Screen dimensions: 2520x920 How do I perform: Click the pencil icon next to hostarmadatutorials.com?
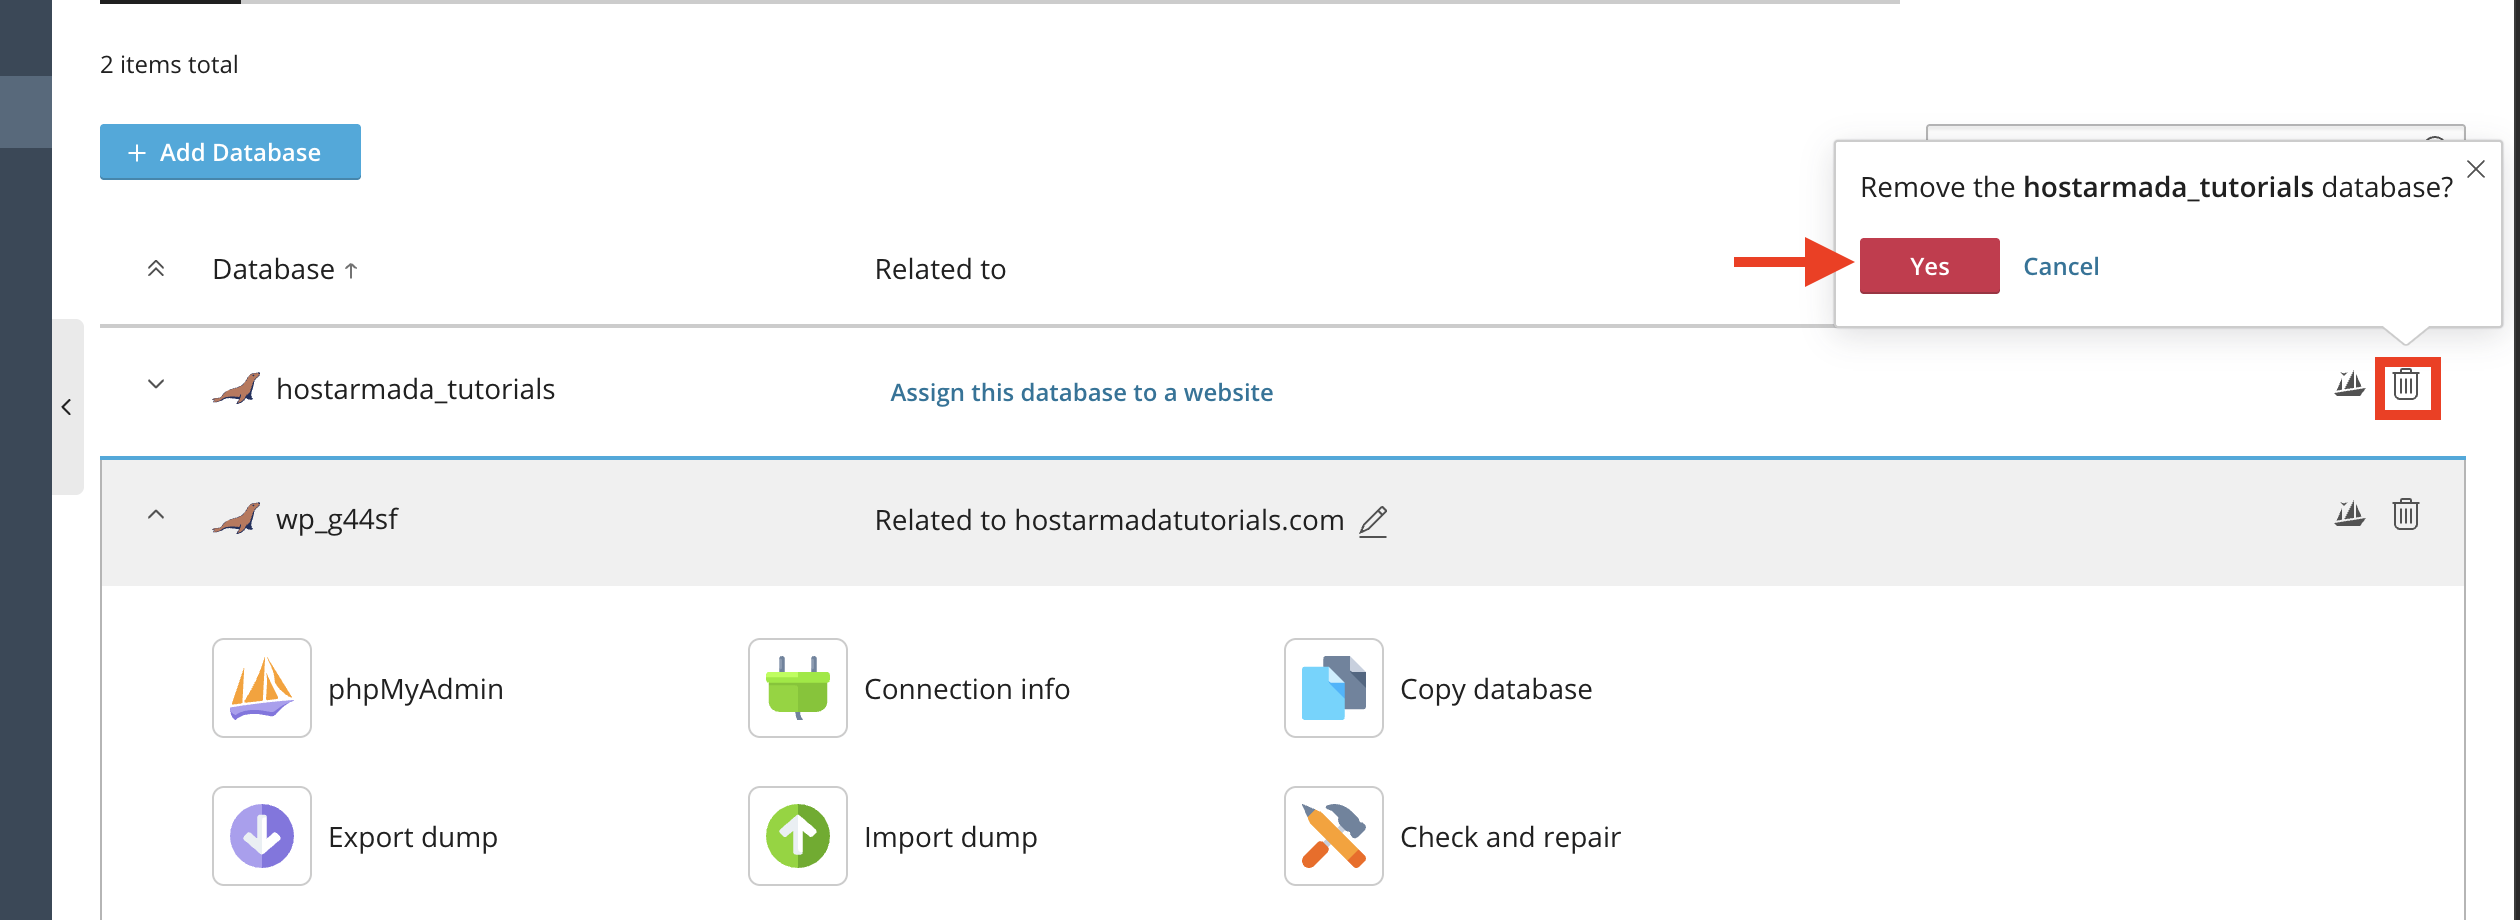pyautogui.click(x=1375, y=520)
